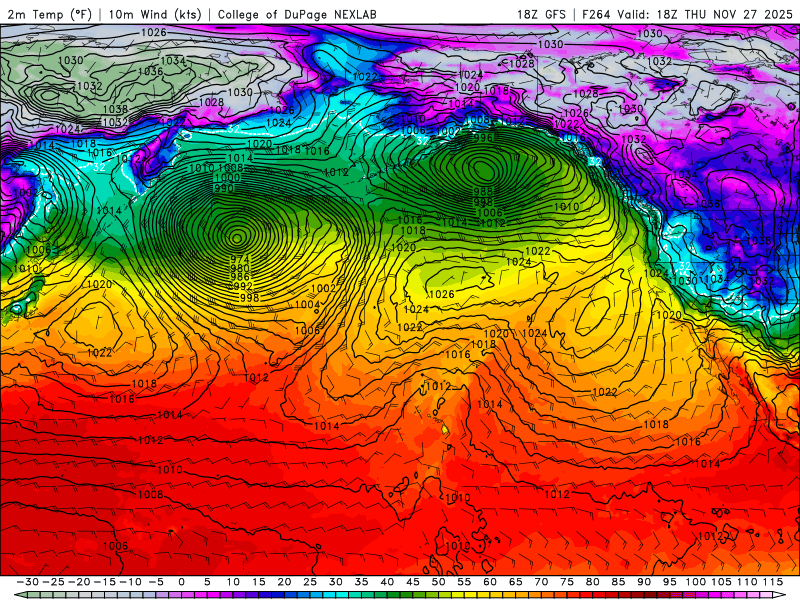Click the 'College of DuPage NEXLAB' title text

[x=297, y=14]
